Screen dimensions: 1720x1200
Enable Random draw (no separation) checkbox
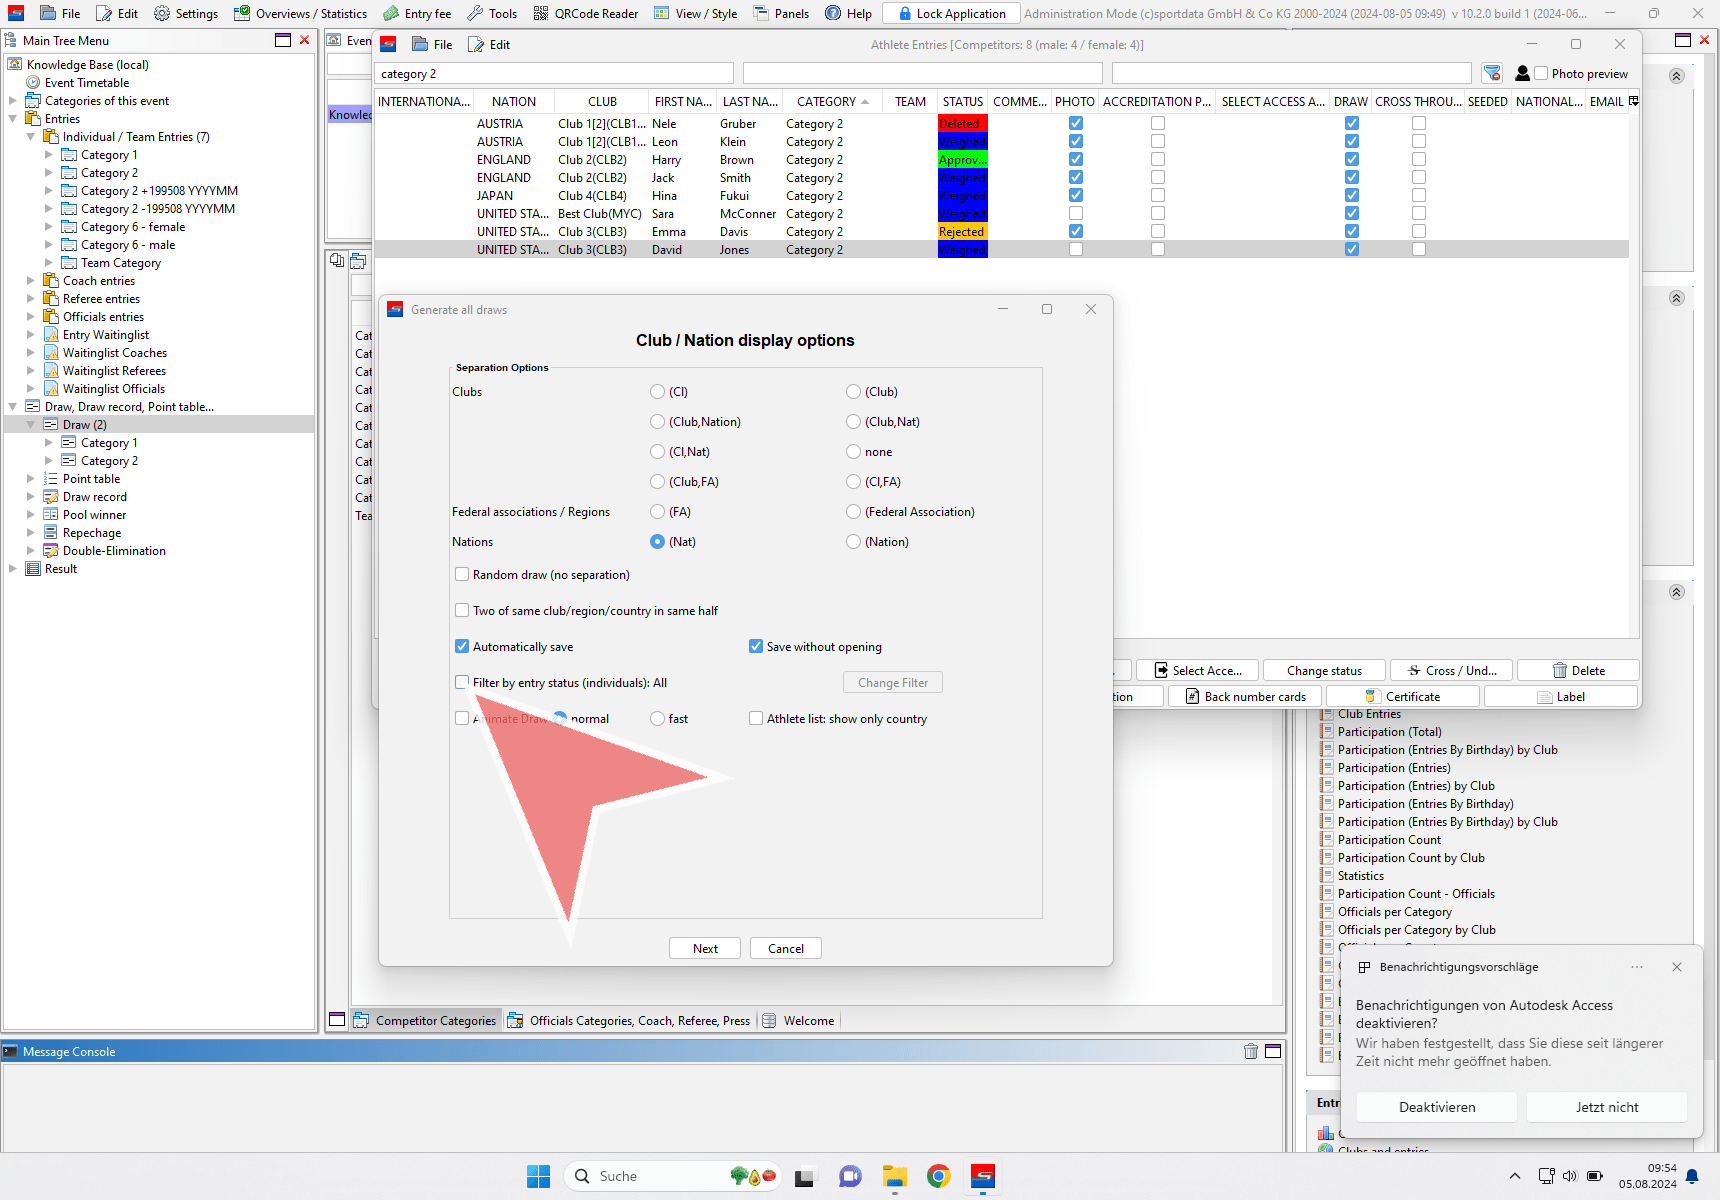click(462, 574)
